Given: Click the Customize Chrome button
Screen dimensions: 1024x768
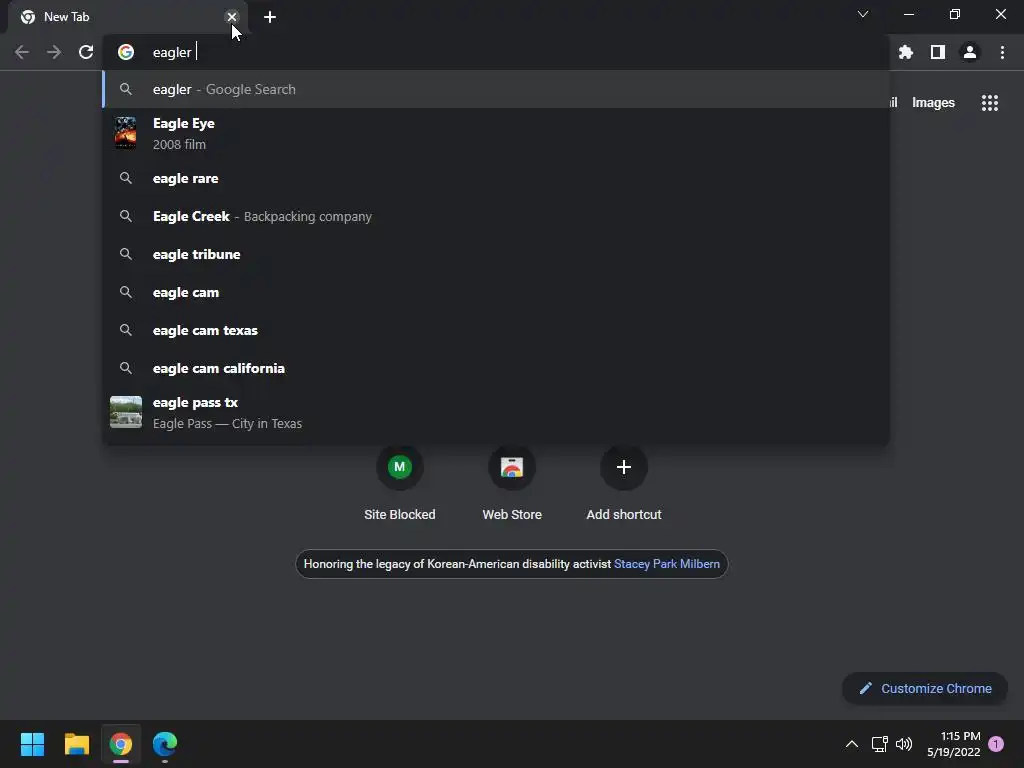Looking at the screenshot, I should [x=925, y=688].
